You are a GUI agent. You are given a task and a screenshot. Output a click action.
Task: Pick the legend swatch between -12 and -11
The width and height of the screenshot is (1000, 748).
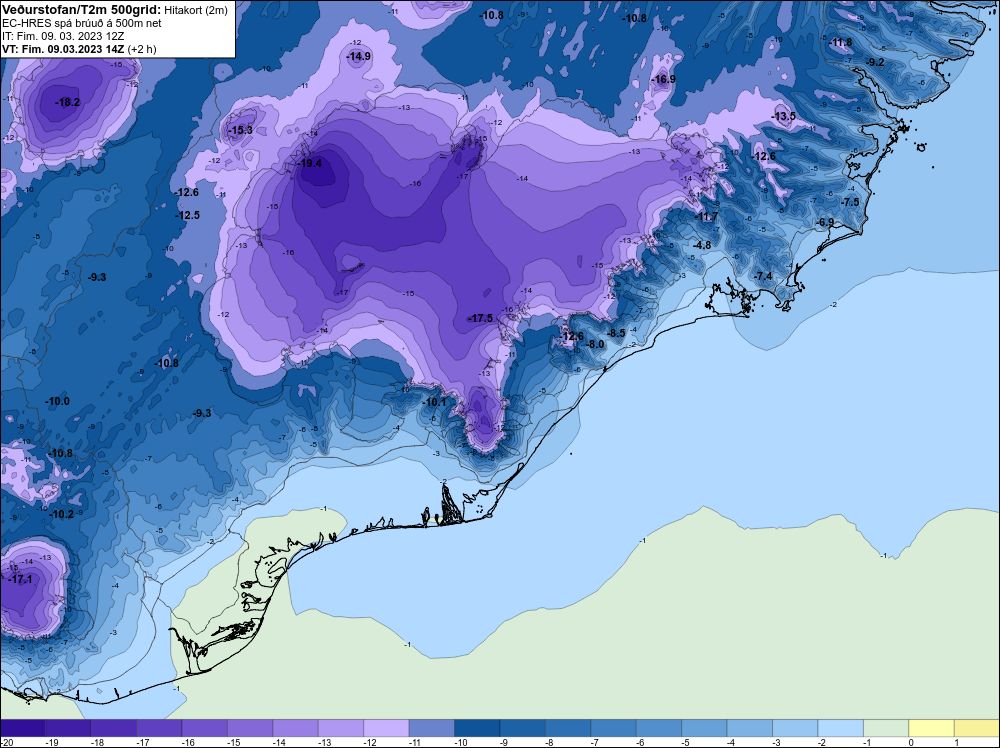386,728
